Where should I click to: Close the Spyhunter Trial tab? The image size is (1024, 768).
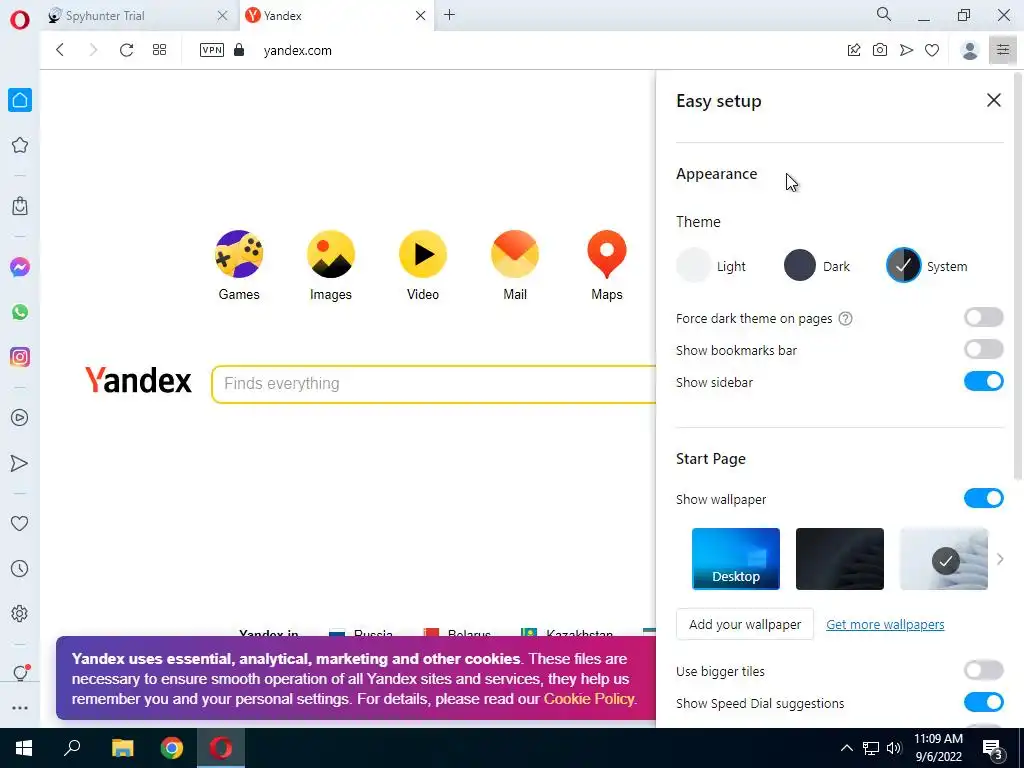(222, 16)
